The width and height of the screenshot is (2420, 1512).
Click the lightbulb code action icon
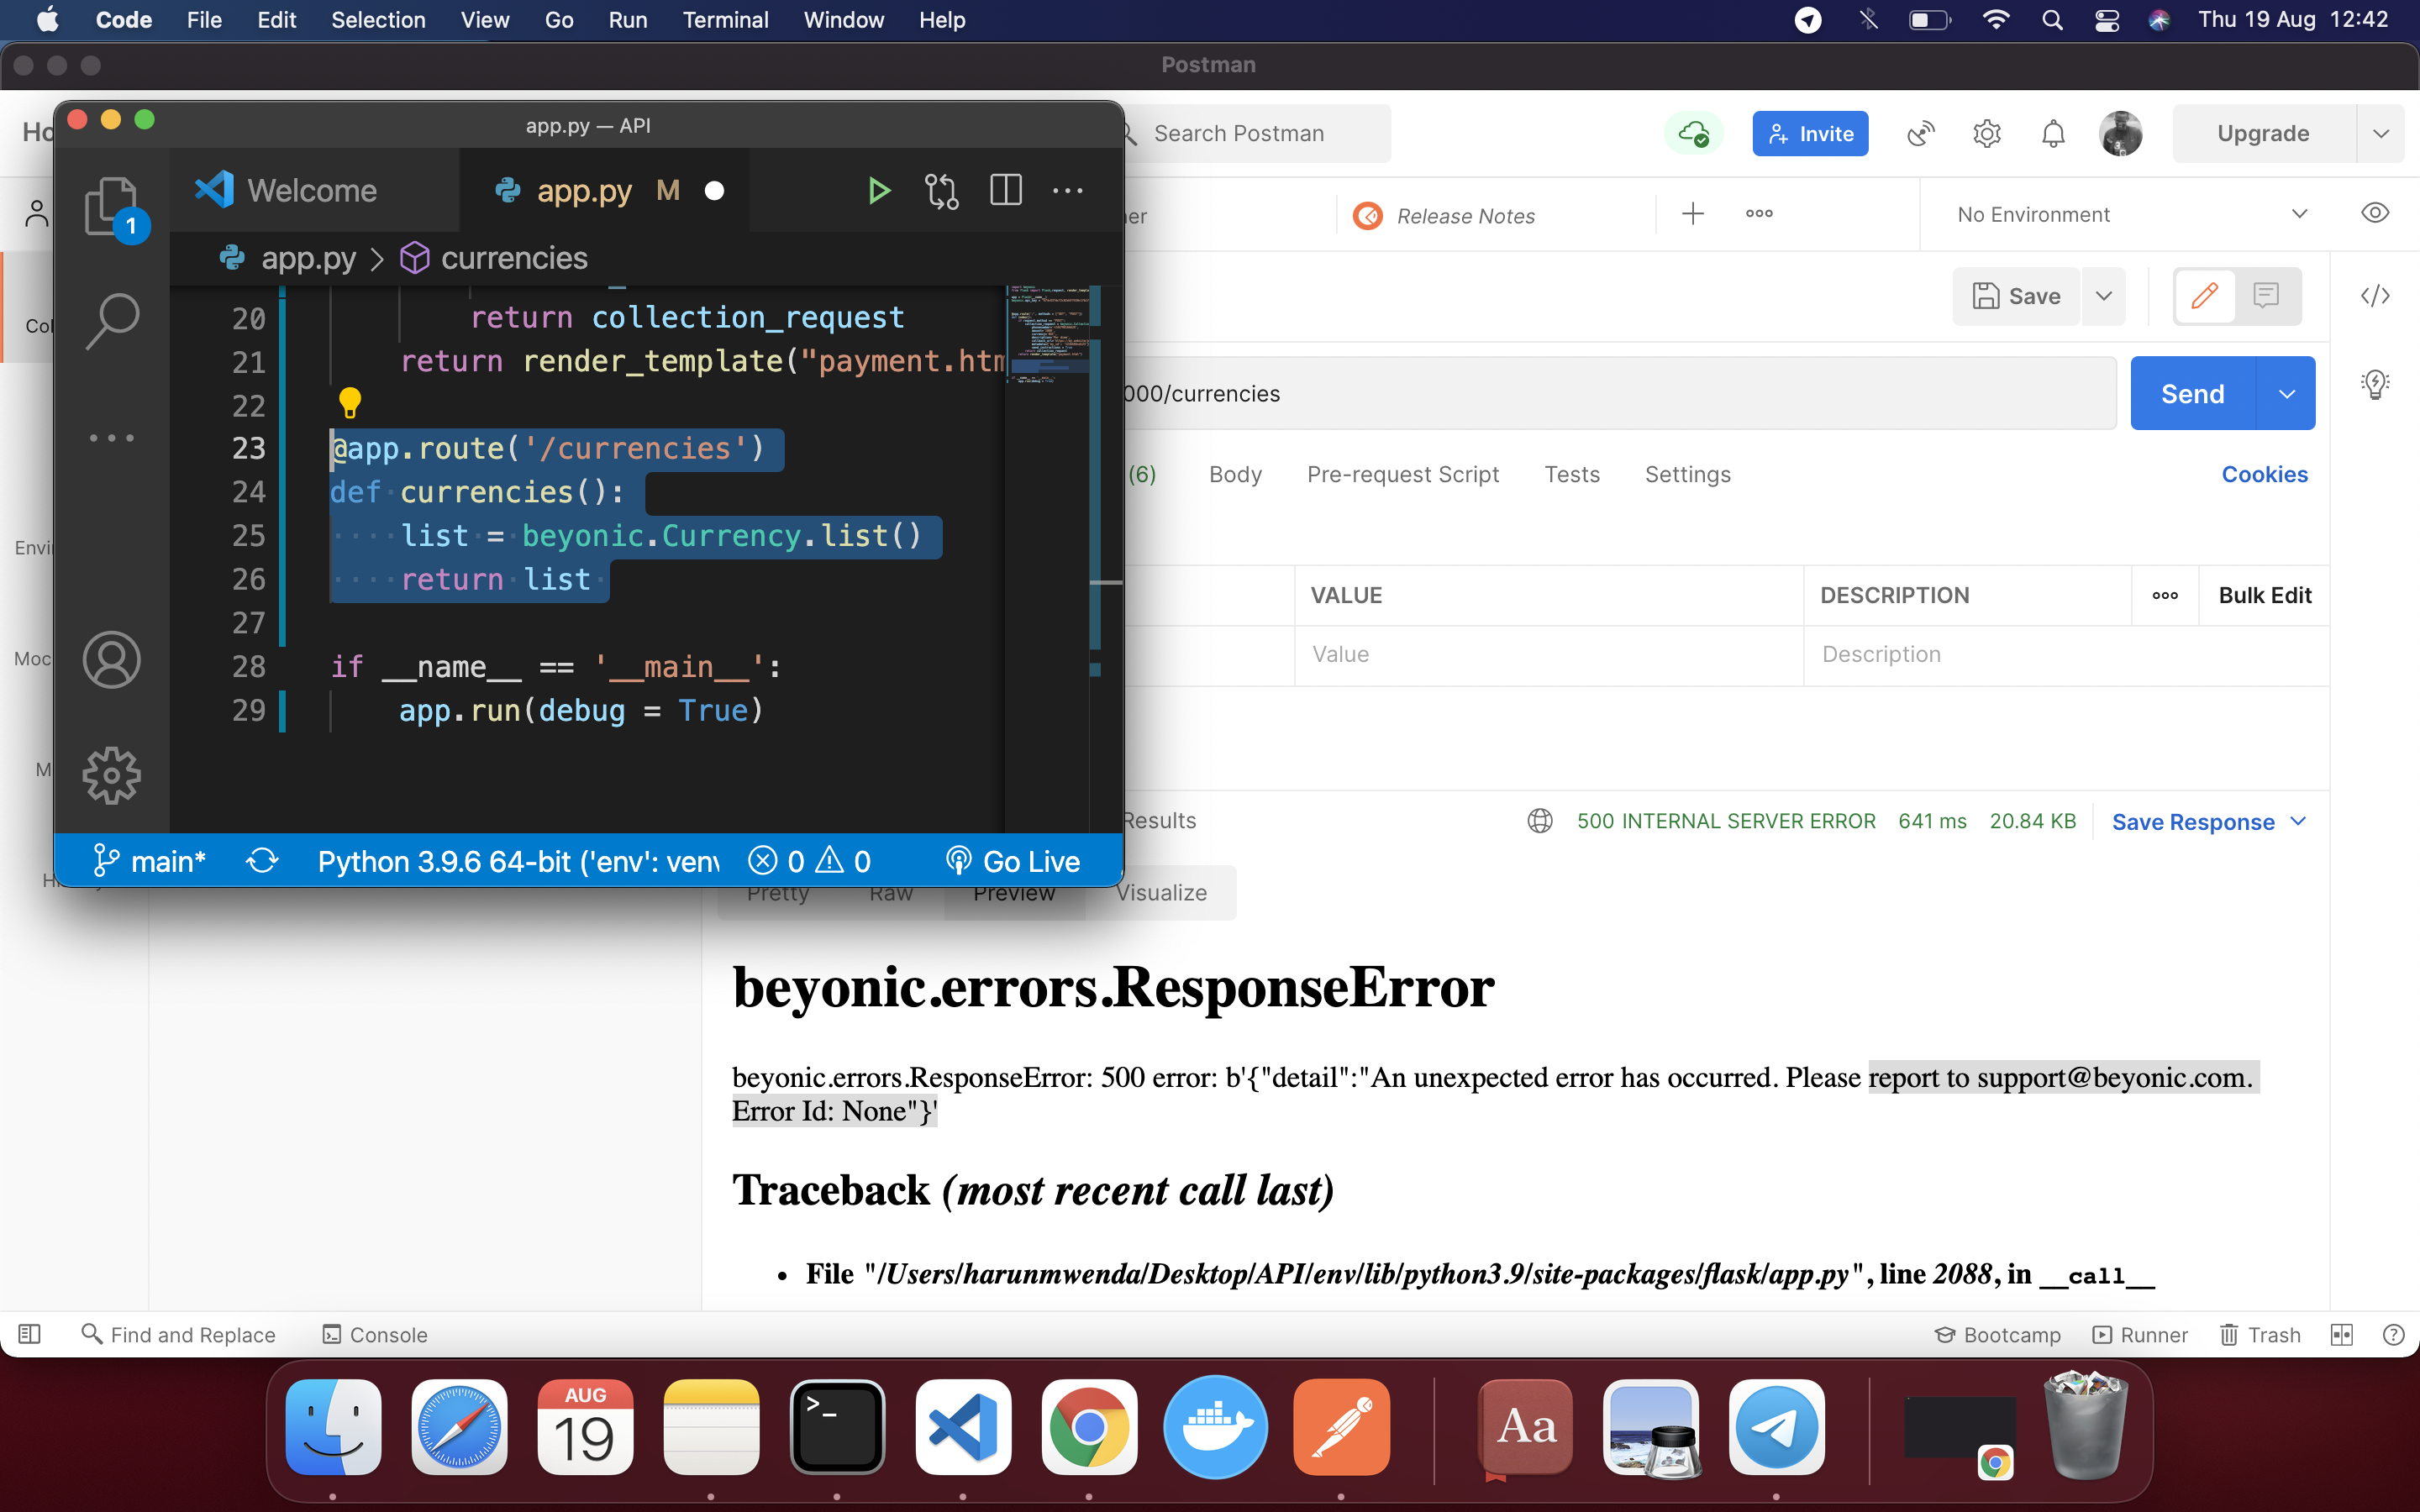tap(349, 402)
